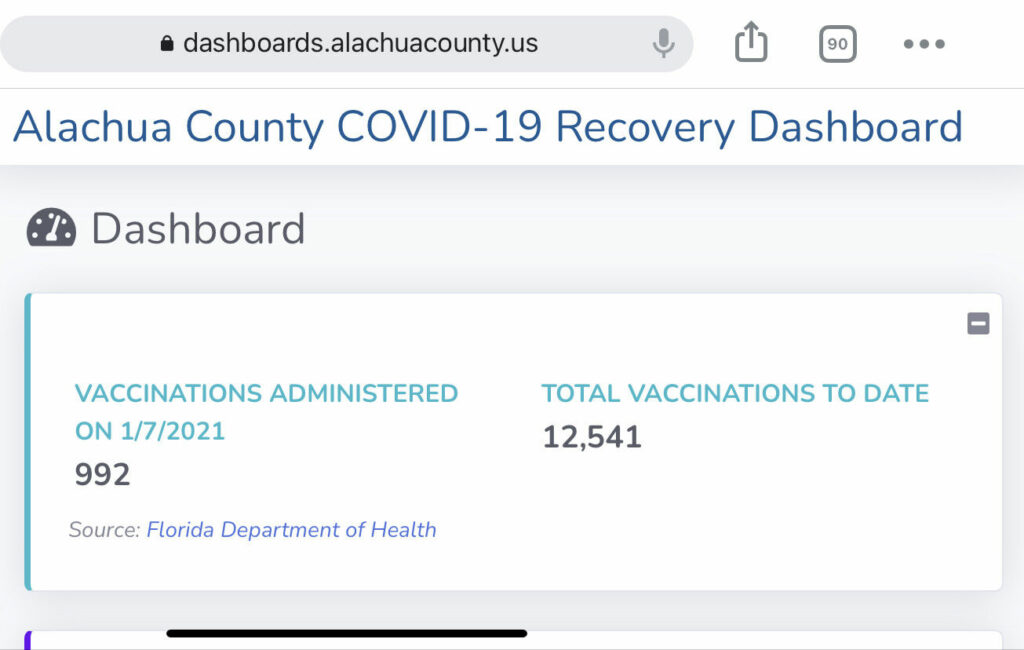Tap the home indicator bar at bottom

point(346,633)
